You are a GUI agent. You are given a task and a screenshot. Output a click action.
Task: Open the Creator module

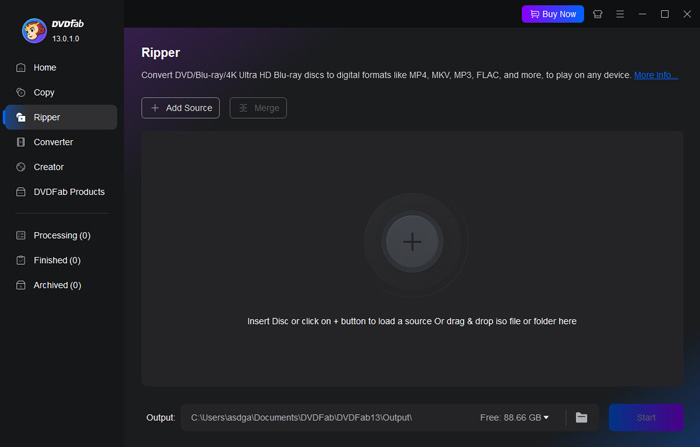coord(60,167)
